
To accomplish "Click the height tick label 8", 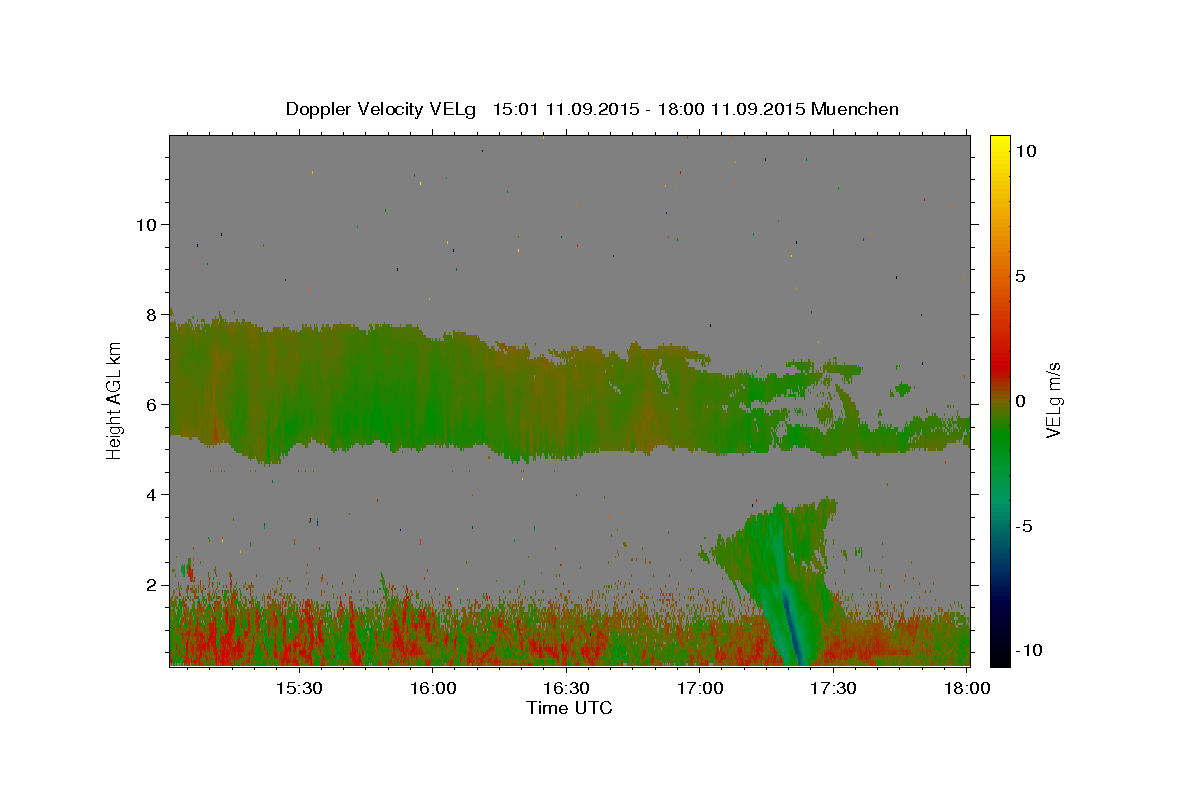I will [x=152, y=314].
